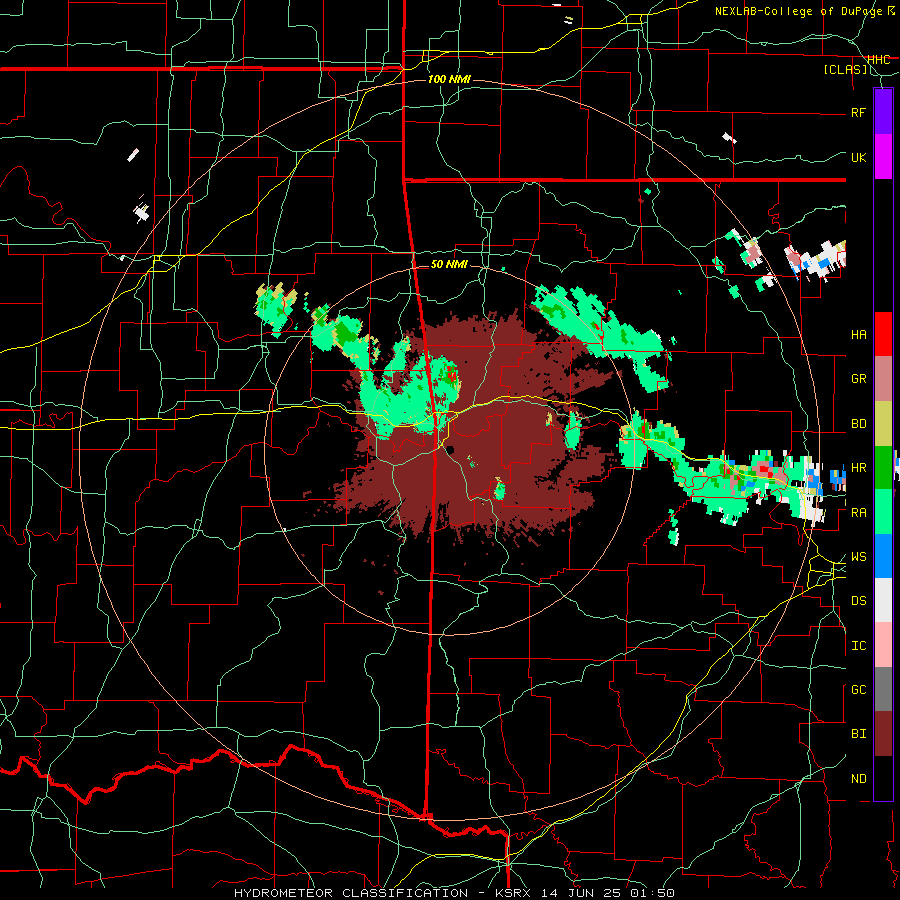Click the BD yellow-olive legend swatch
The height and width of the screenshot is (900, 900).
point(883,423)
